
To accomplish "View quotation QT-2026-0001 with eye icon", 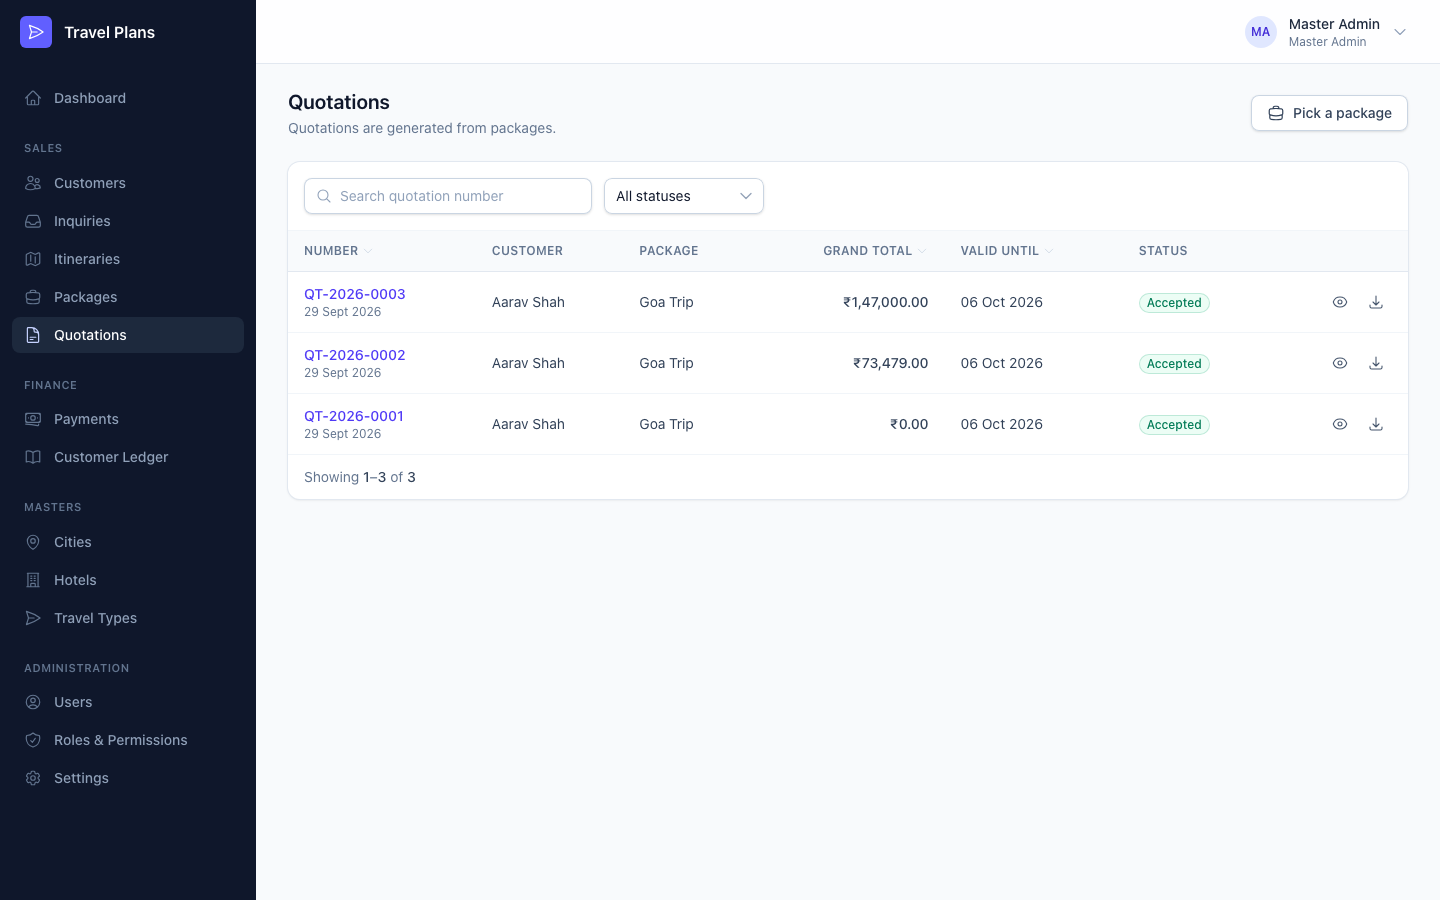I will 1340,424.
